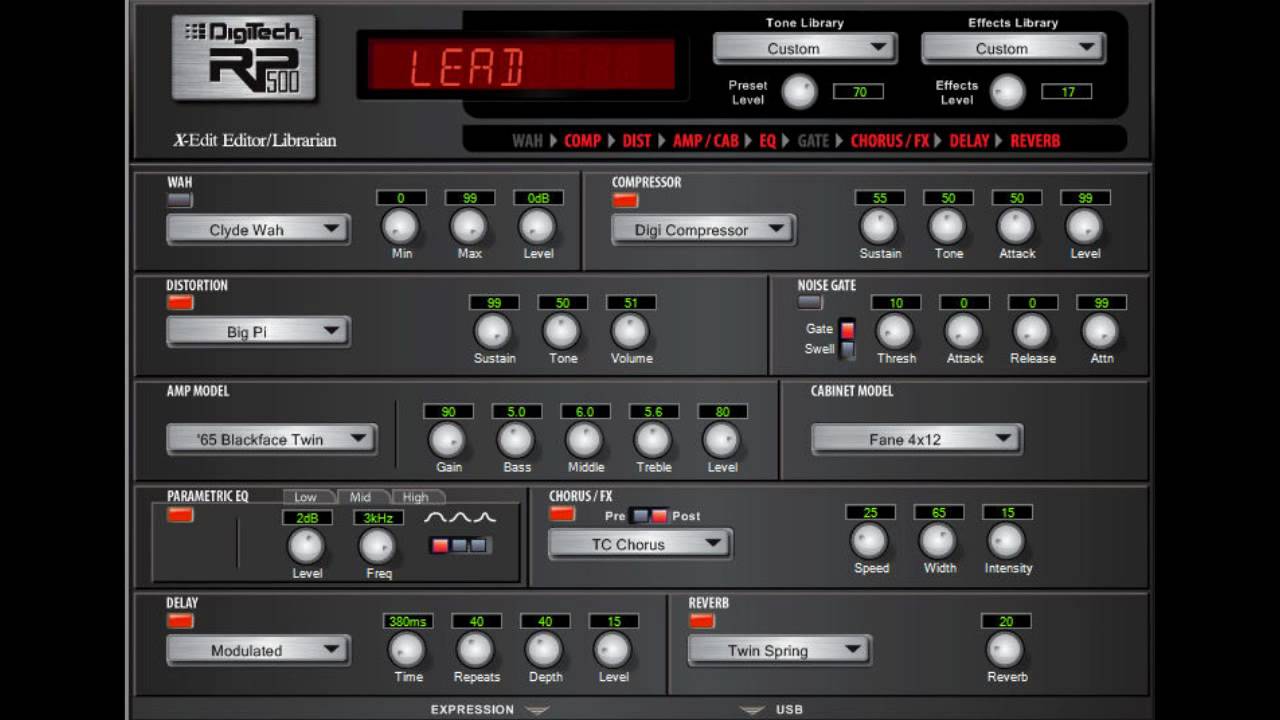The image size is (1280, 720).
Task: Click the DigiTech RP500 logo badge
Action: point(244,58)
